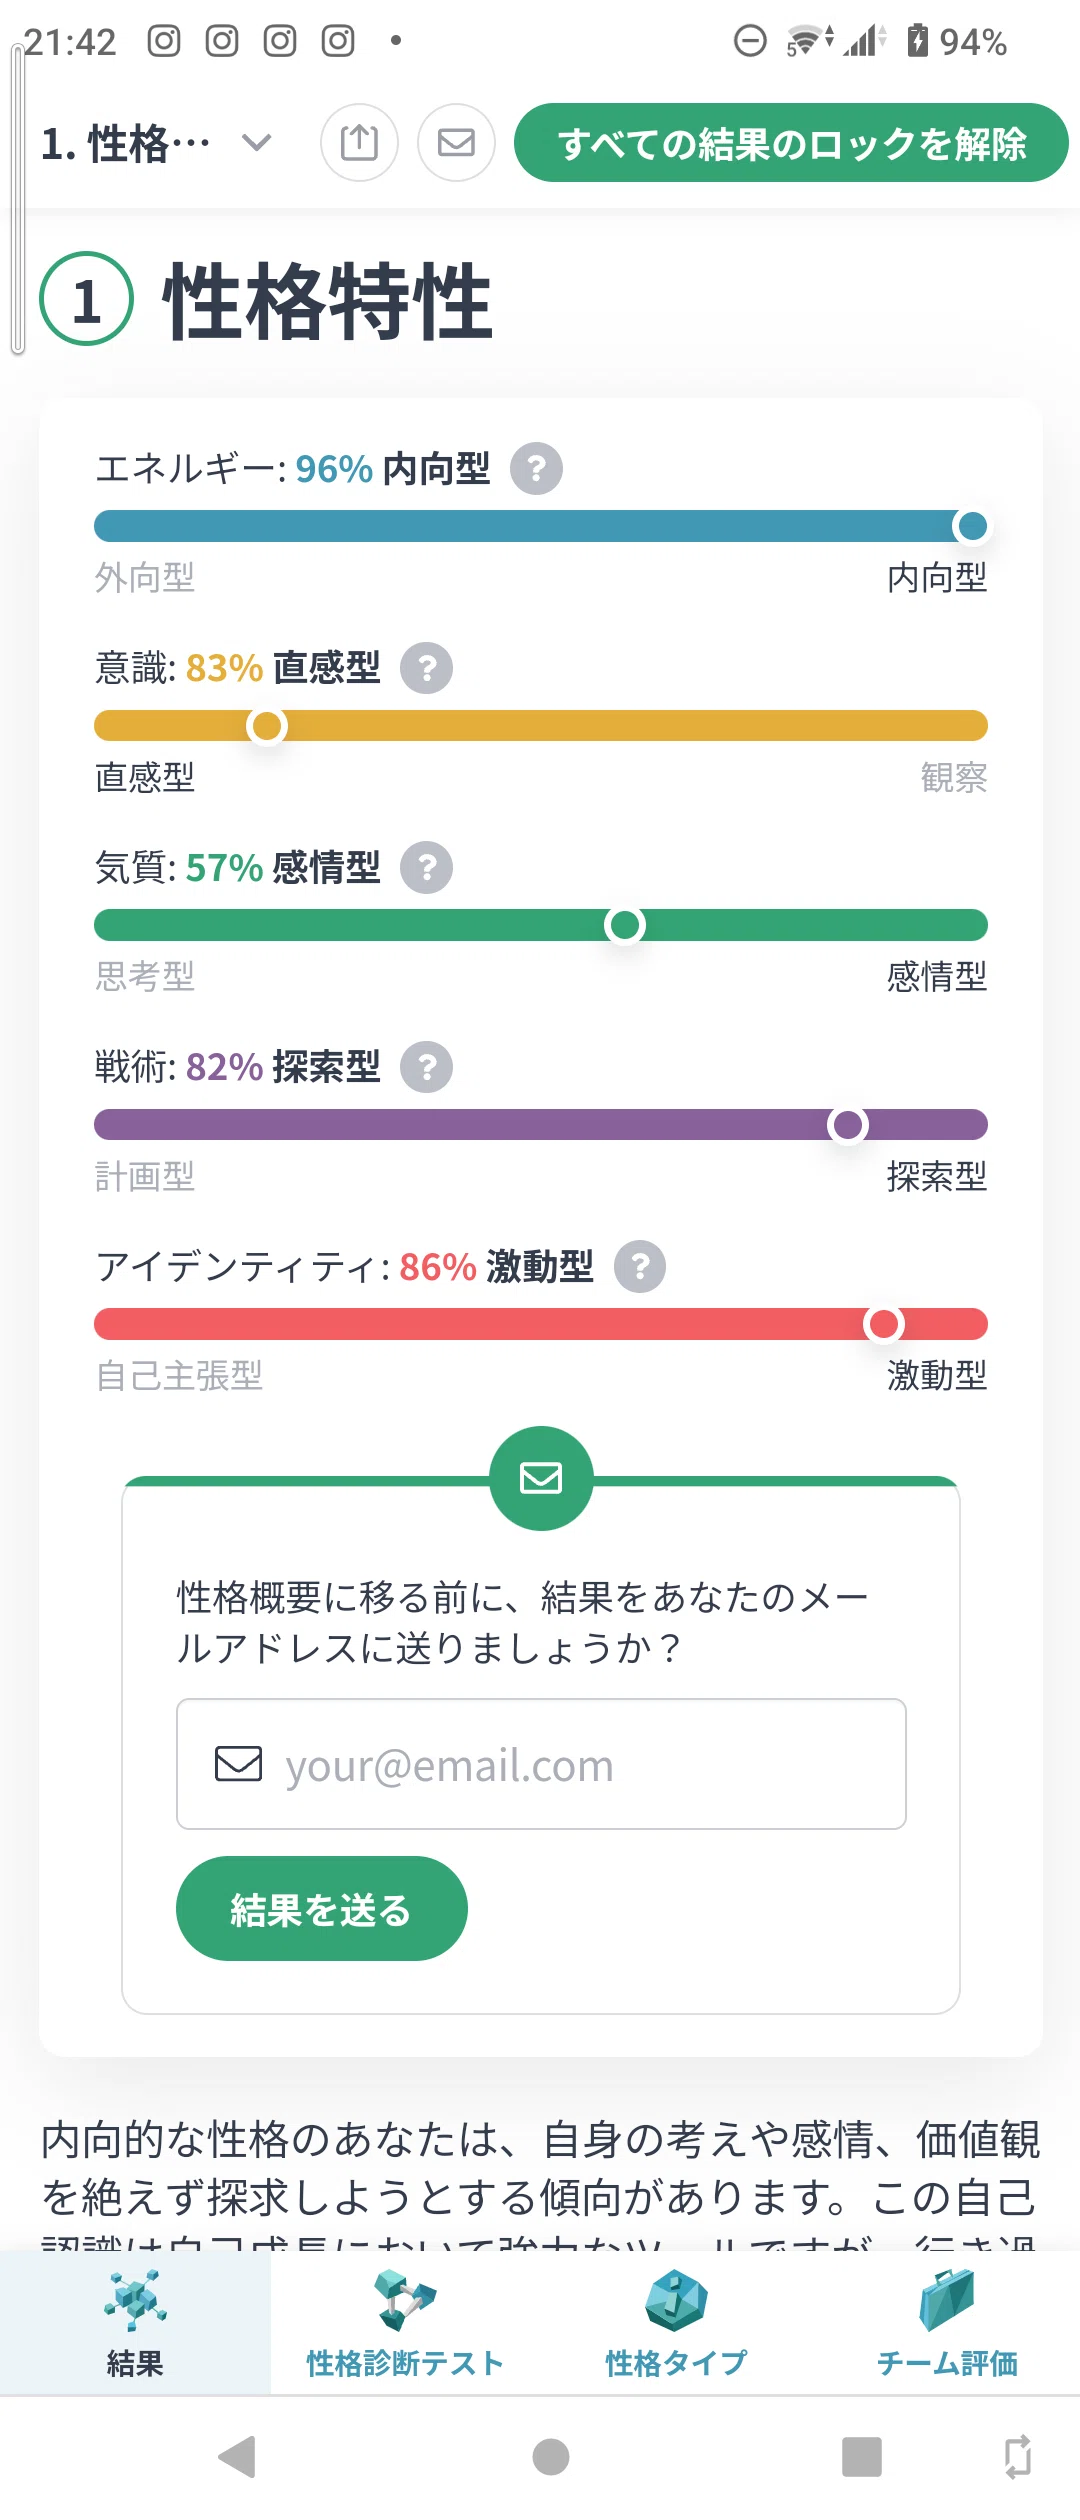Tap Android back navigation button
The width and height of the screenshot is (1080, 2520).
pyautogui.click(x=238, y=2457)
